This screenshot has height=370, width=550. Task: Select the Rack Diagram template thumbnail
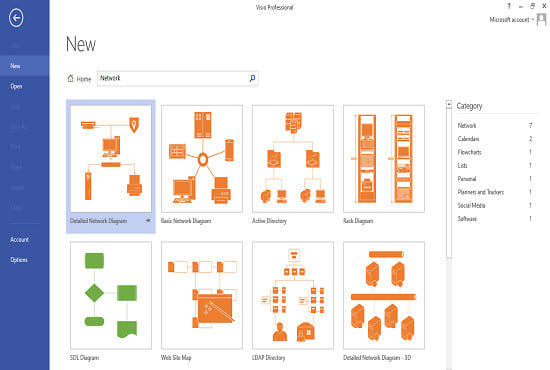(x=384, y=159)
